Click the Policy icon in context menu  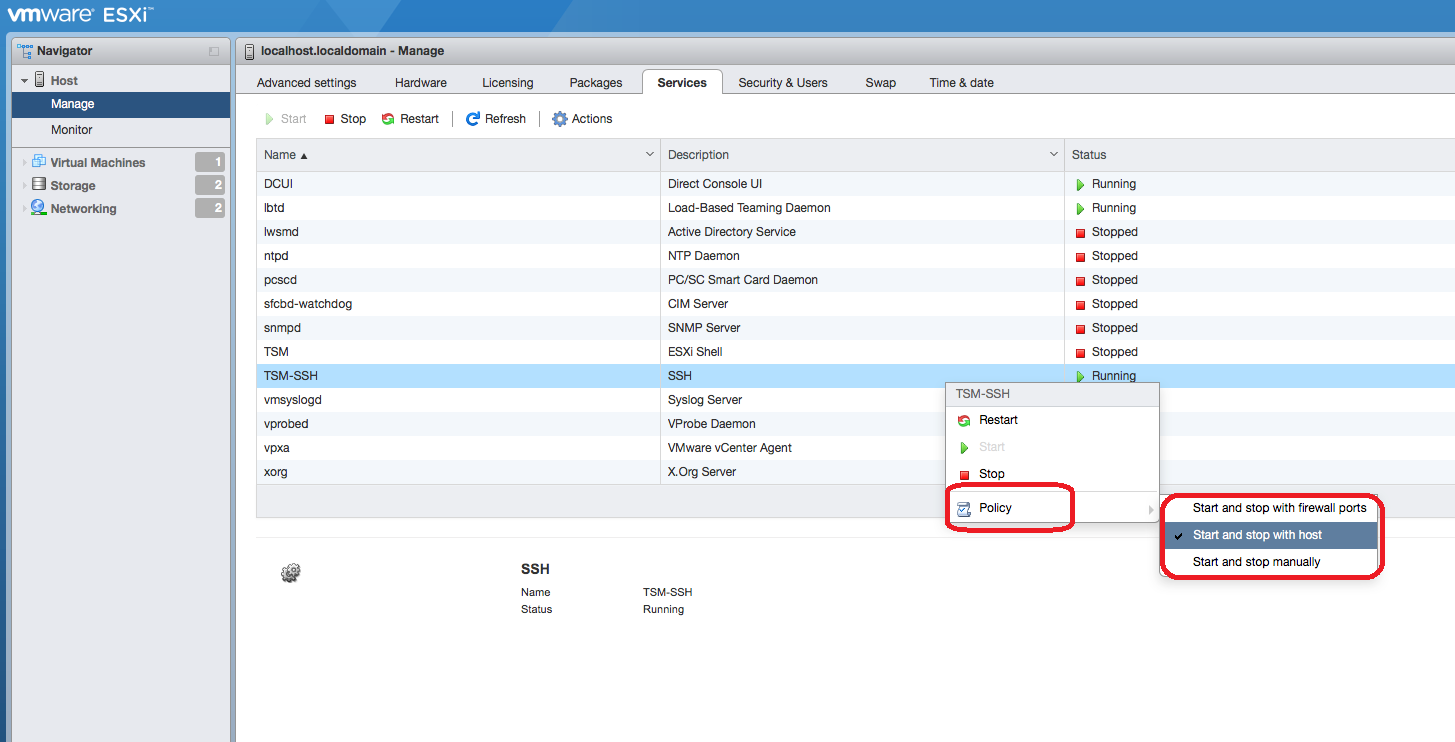point(964,509)
